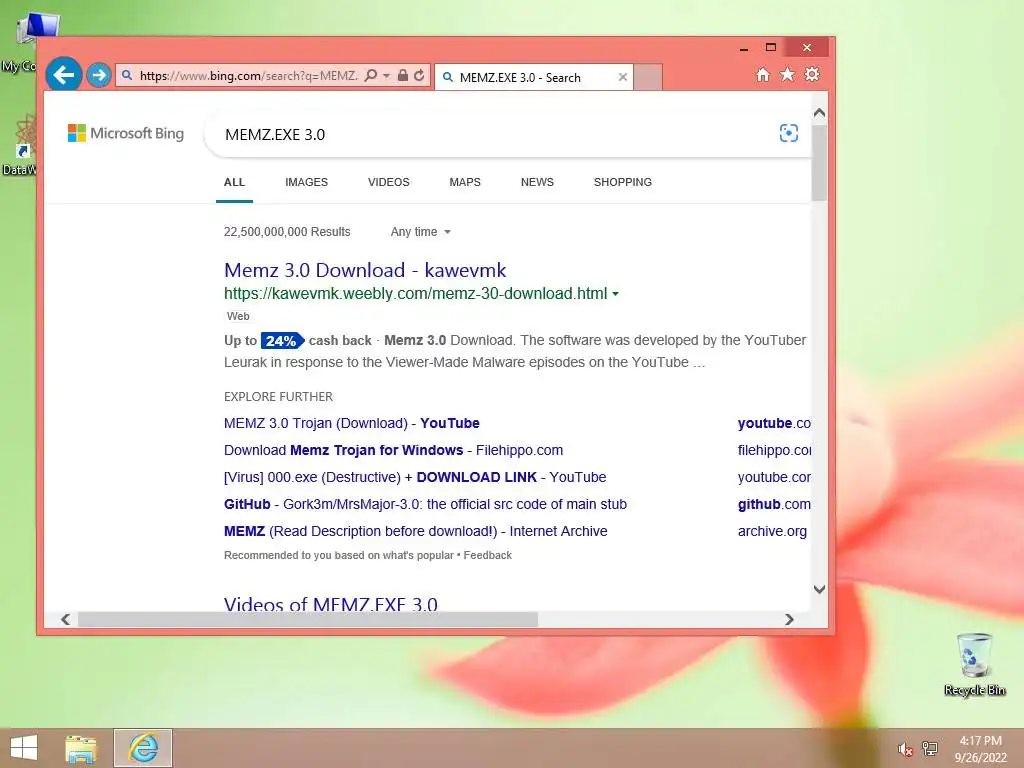Open the taskbar clock showing 4:17 PM
The image size is (1024, 768).
(x=980, y=749)
